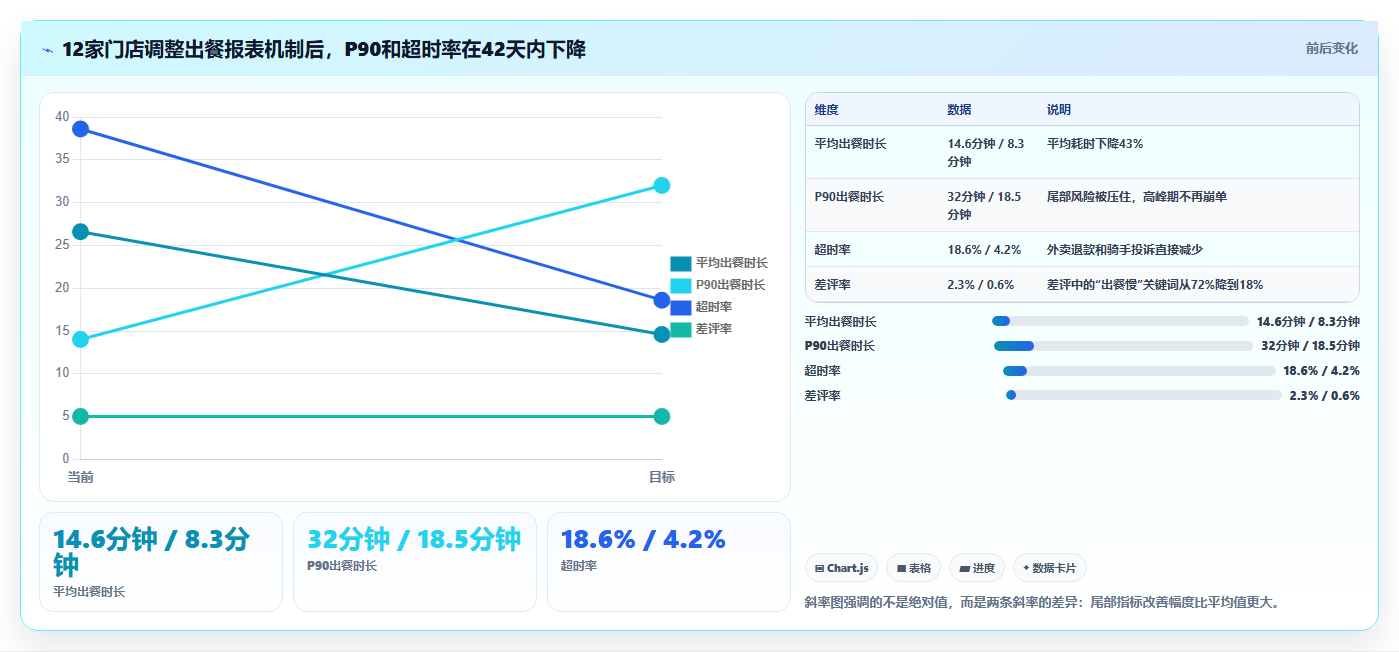Click the 平均出餐时长 progress bar
This screenshot has width=1399, height=652.
point(1120,321)
